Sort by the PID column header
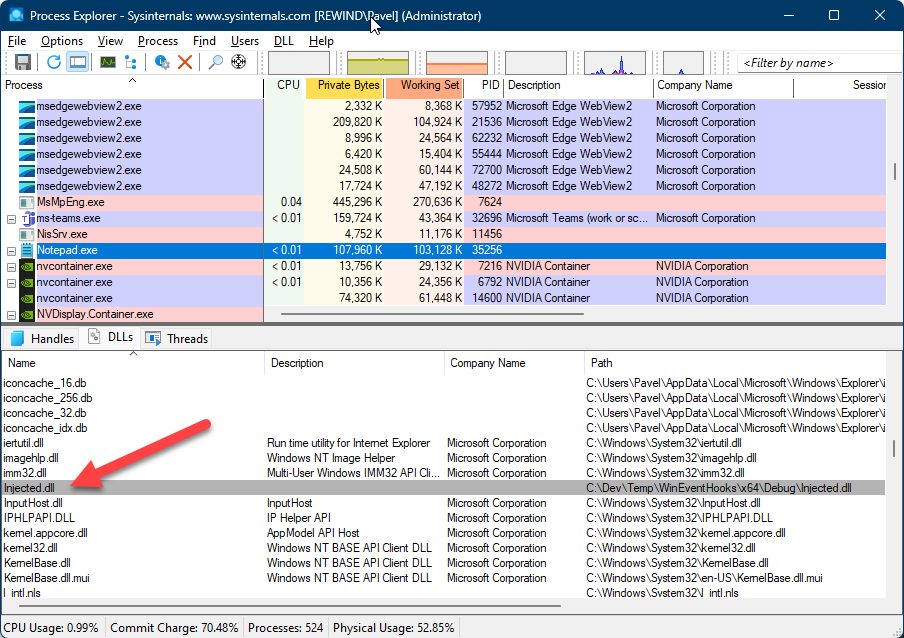The image size is (904, 638). point(484,85)
